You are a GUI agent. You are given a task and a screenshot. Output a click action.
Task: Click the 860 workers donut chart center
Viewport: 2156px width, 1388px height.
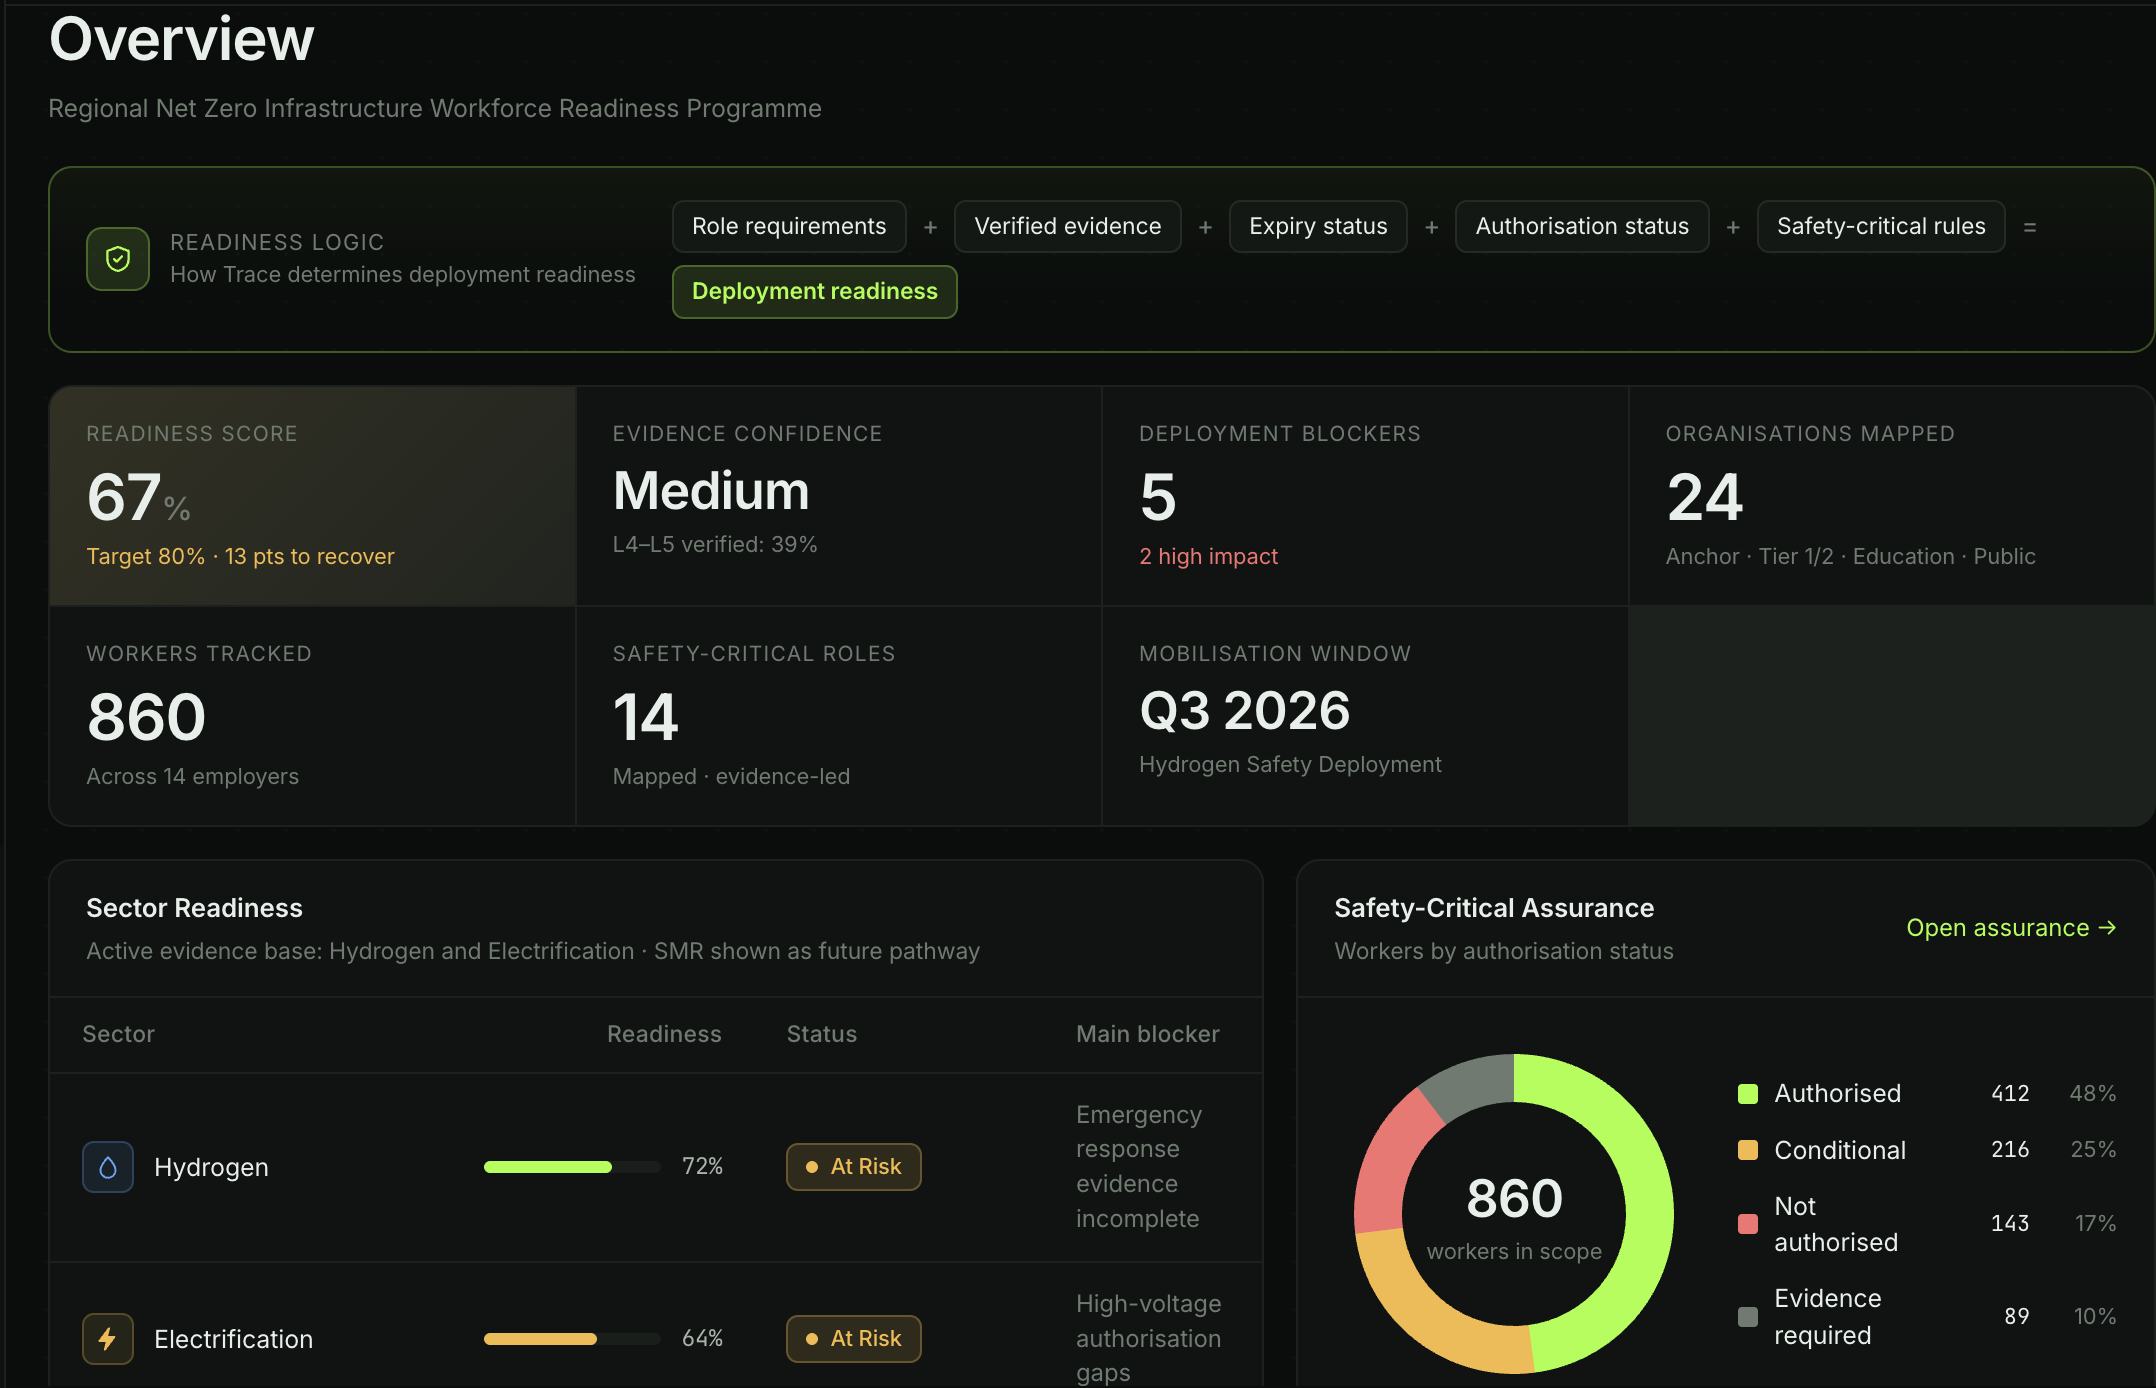point(1514,1214)
